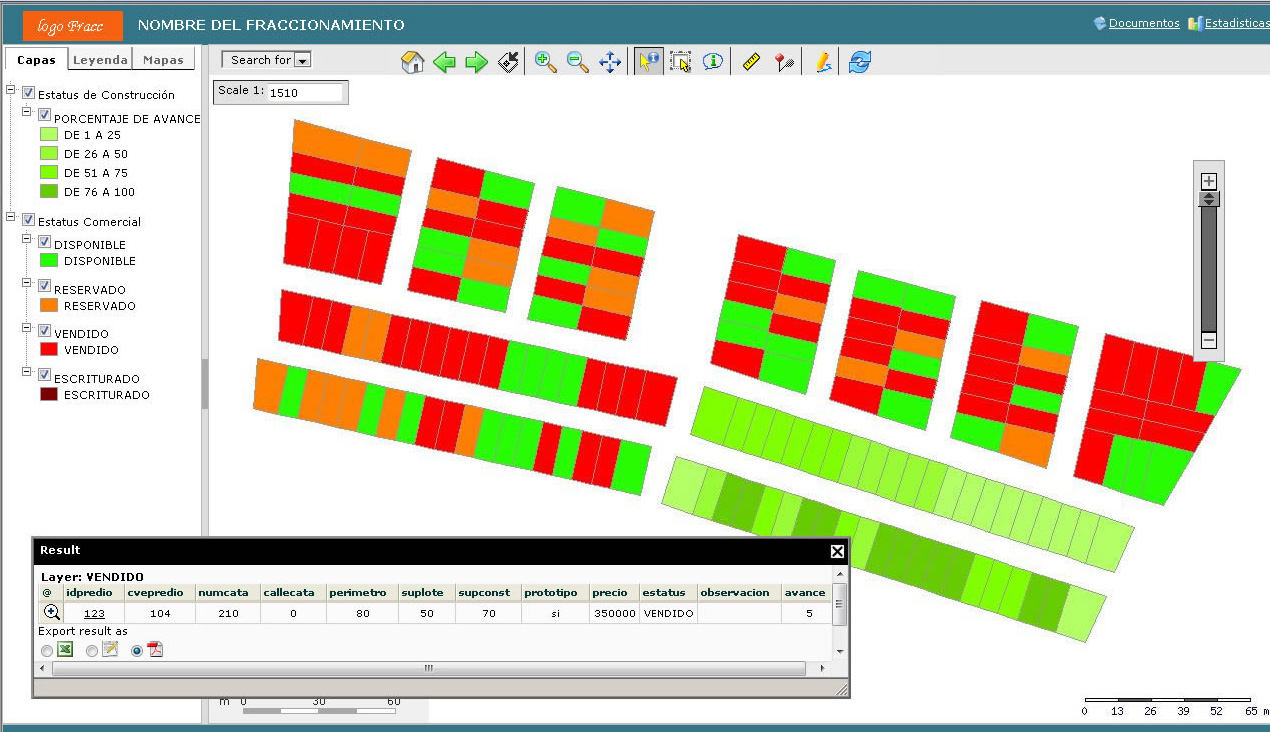Select the Zoom In magnifier tool
This screenshot has height=732, width=1270.
click(545, 62)
